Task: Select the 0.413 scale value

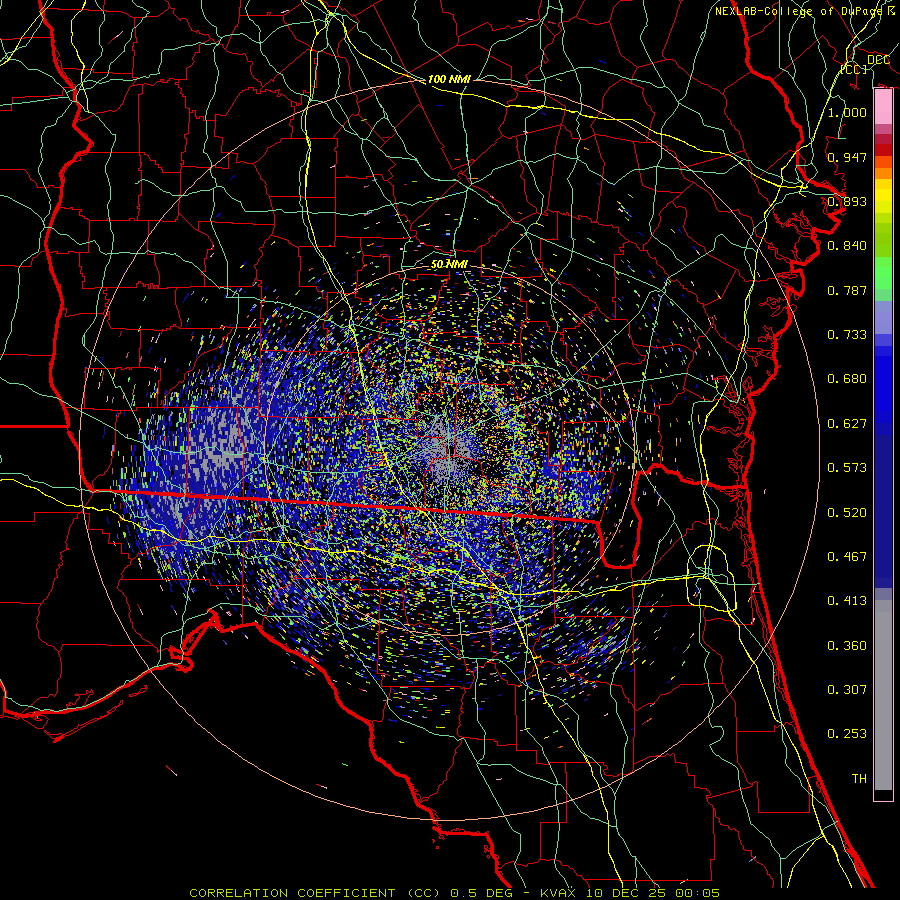Action: click(847, 601)
